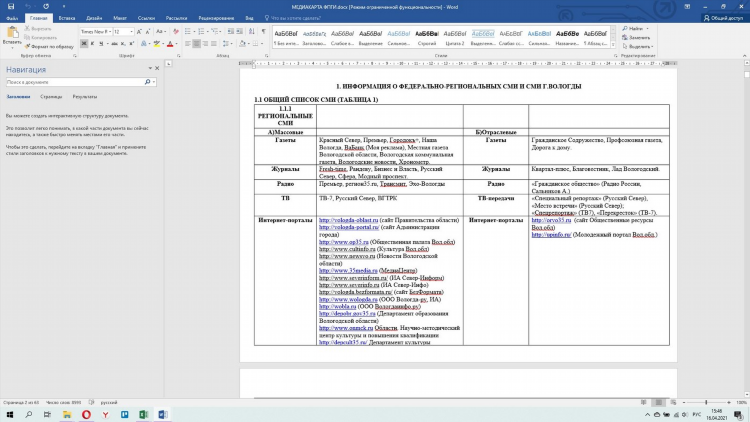Click the Find (Найти) magnifier button
750x422 pixels.
(633, 29)
